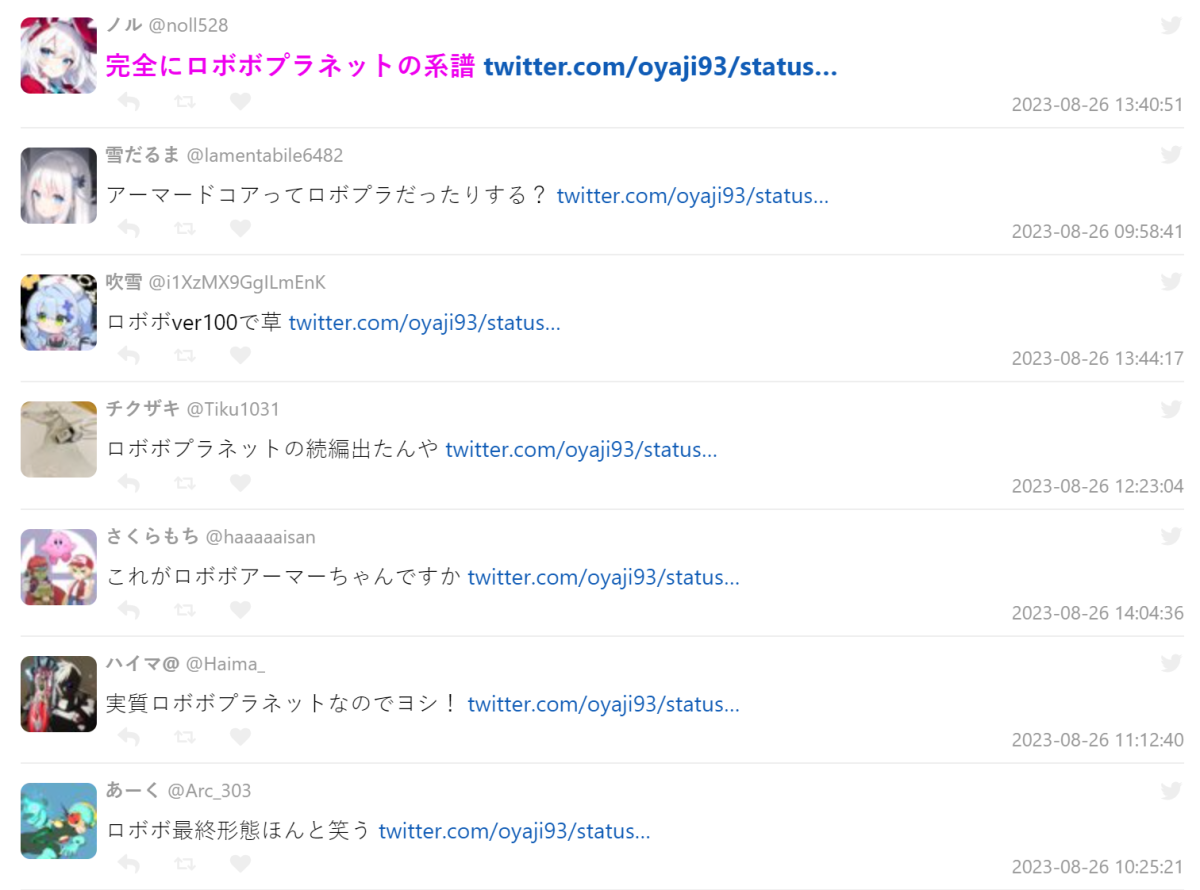Image resolution: width=1200 pixels, height=890 pixels.
Task: Reply to ノル's tweet
Action: tap(128, 102)
